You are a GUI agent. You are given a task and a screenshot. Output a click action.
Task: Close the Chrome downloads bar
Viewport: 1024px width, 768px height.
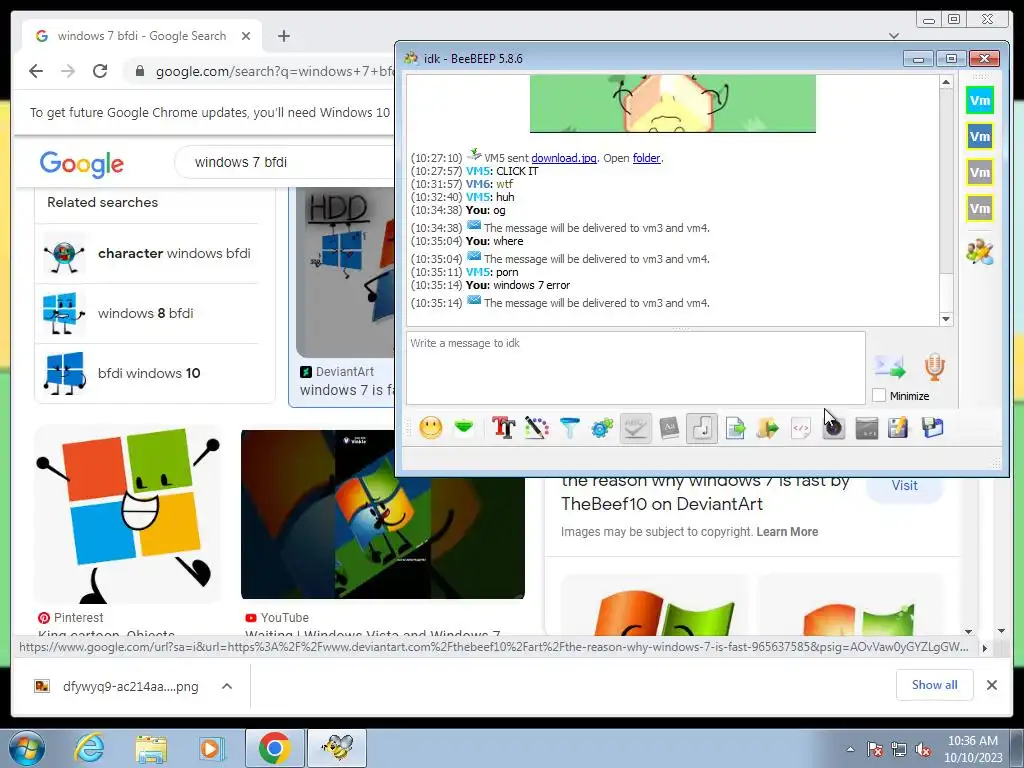point(991,685)
